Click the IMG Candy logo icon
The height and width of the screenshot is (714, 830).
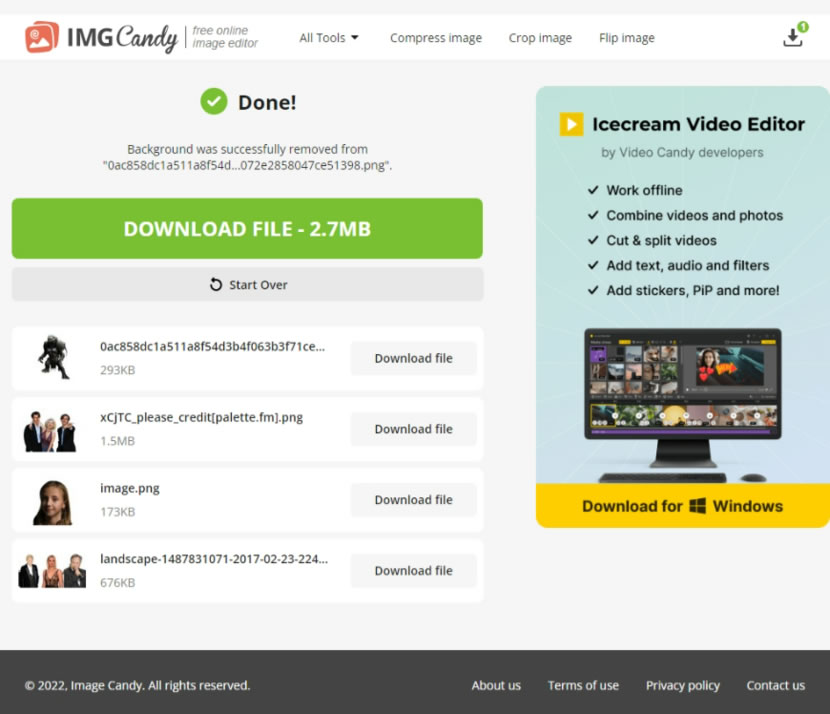tap(42, 37)
